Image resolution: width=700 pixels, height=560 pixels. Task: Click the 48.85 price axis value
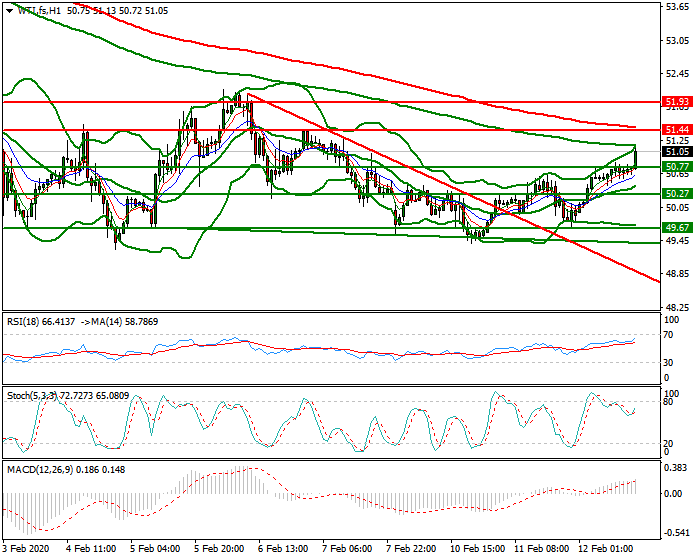point(677,274)
